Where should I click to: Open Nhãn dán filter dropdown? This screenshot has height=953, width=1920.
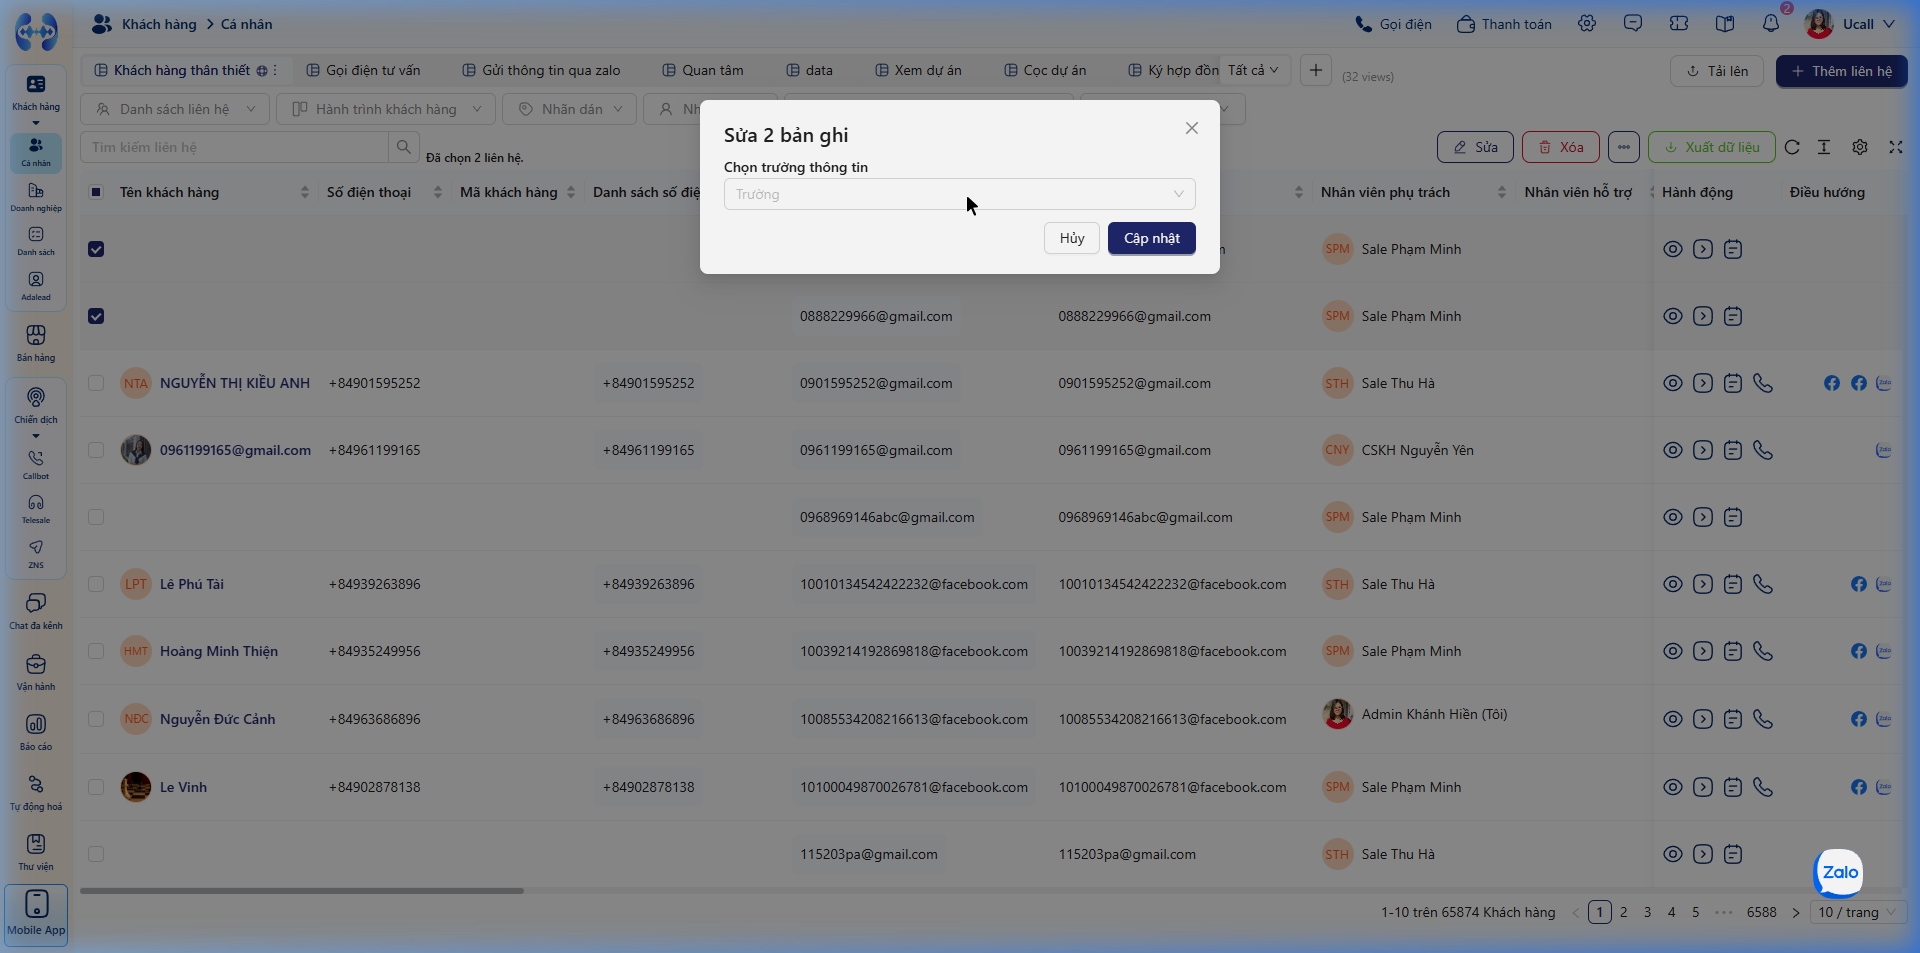click(x=570, y=109)
